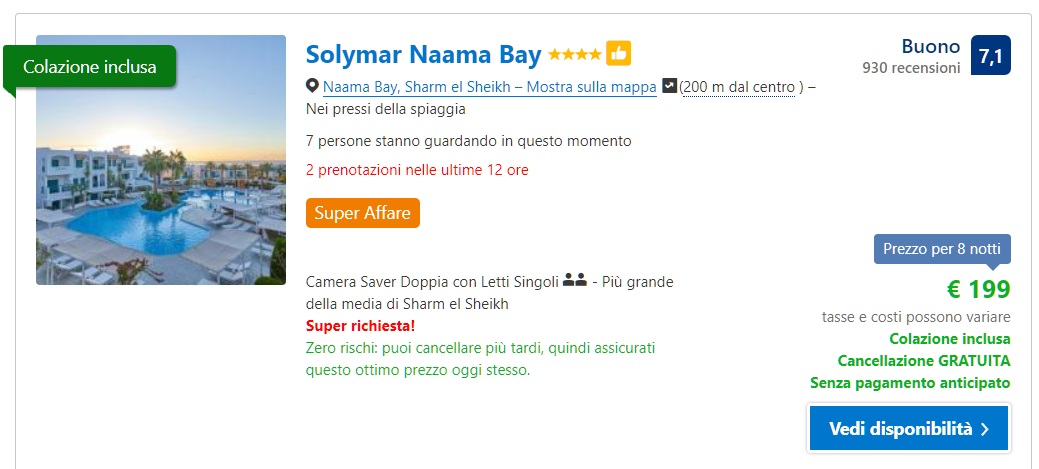Click the chevron arrow on Vedi disponibilità
This screenshot has height=469, width=1039.
(984, 429)
